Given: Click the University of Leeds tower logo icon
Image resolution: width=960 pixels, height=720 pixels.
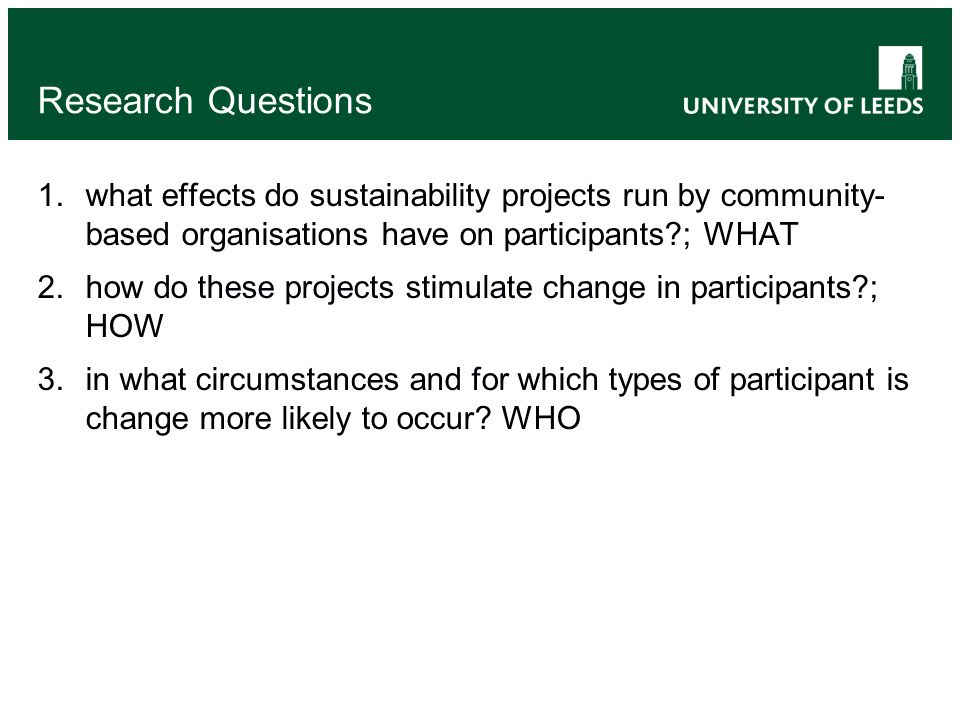Looking at the screenshot, I should pyautogui.click(x=900, y=68).
